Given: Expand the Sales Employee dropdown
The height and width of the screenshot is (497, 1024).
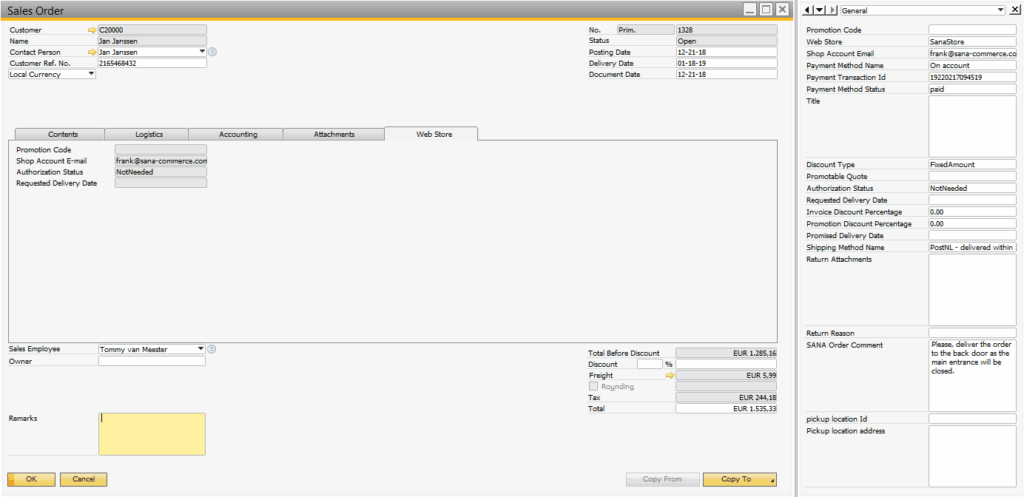Looking at the screenshot, I should point(201,349).
